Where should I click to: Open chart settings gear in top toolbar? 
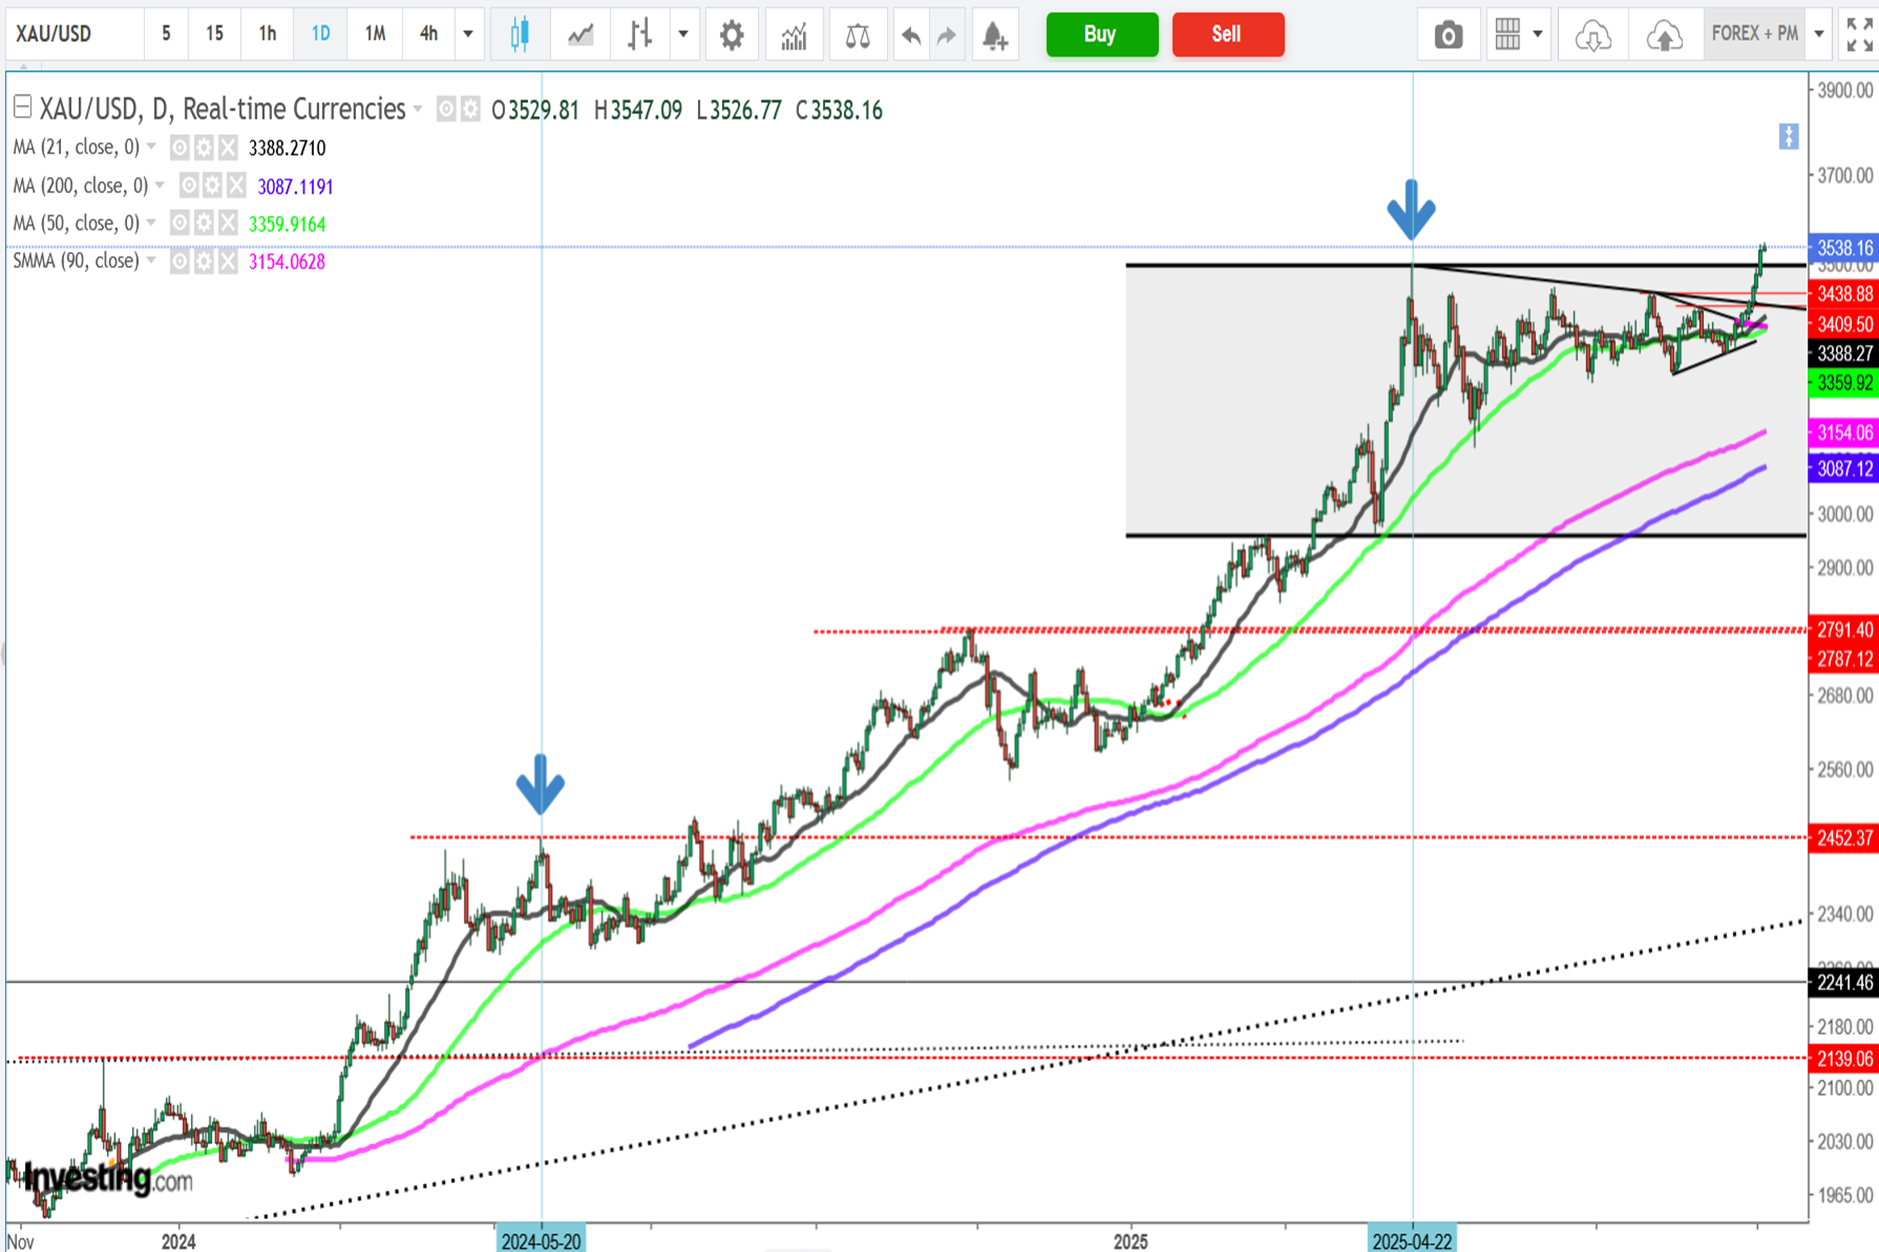[732, 35]
